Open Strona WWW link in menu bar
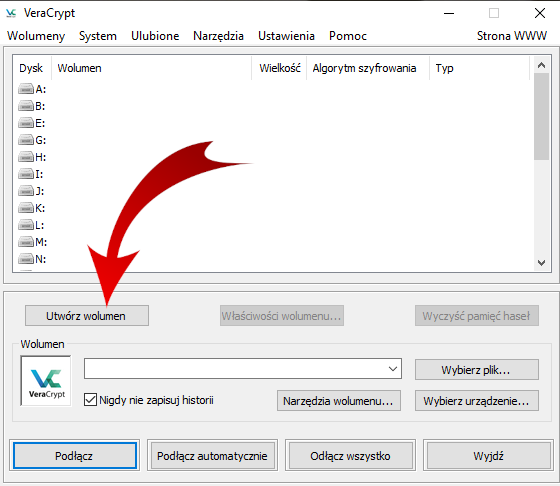The image size is (560, 486). pyautogui.click(x=511, y=36)
